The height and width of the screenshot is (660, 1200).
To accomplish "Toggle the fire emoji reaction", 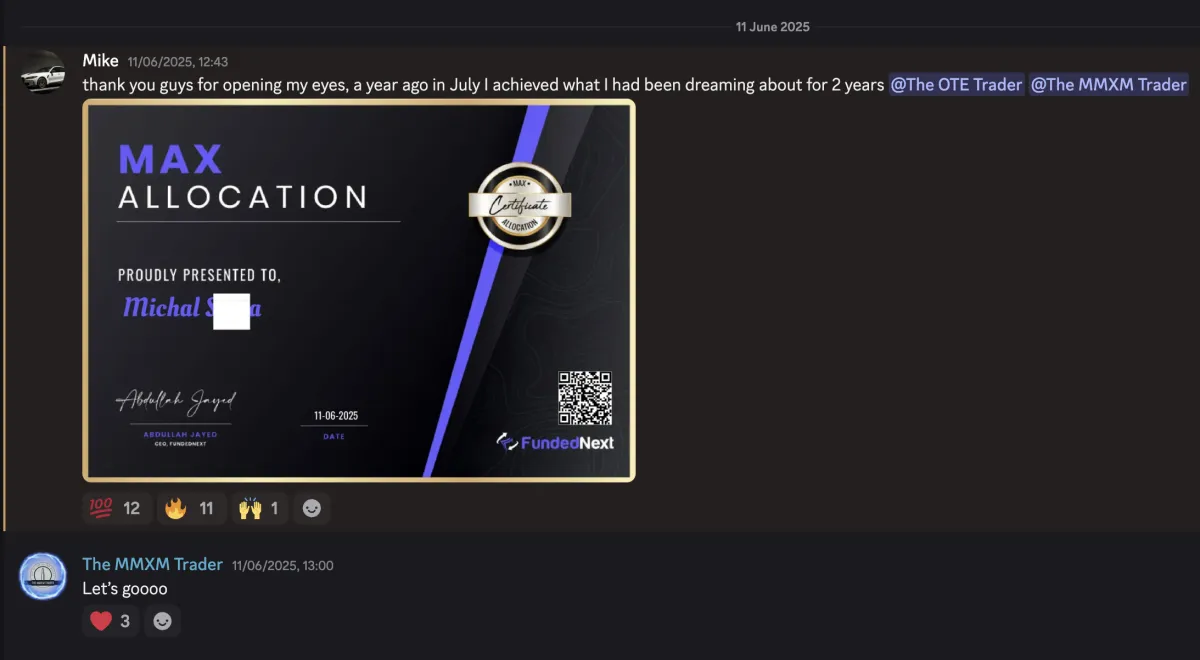I will coord(191,508).
